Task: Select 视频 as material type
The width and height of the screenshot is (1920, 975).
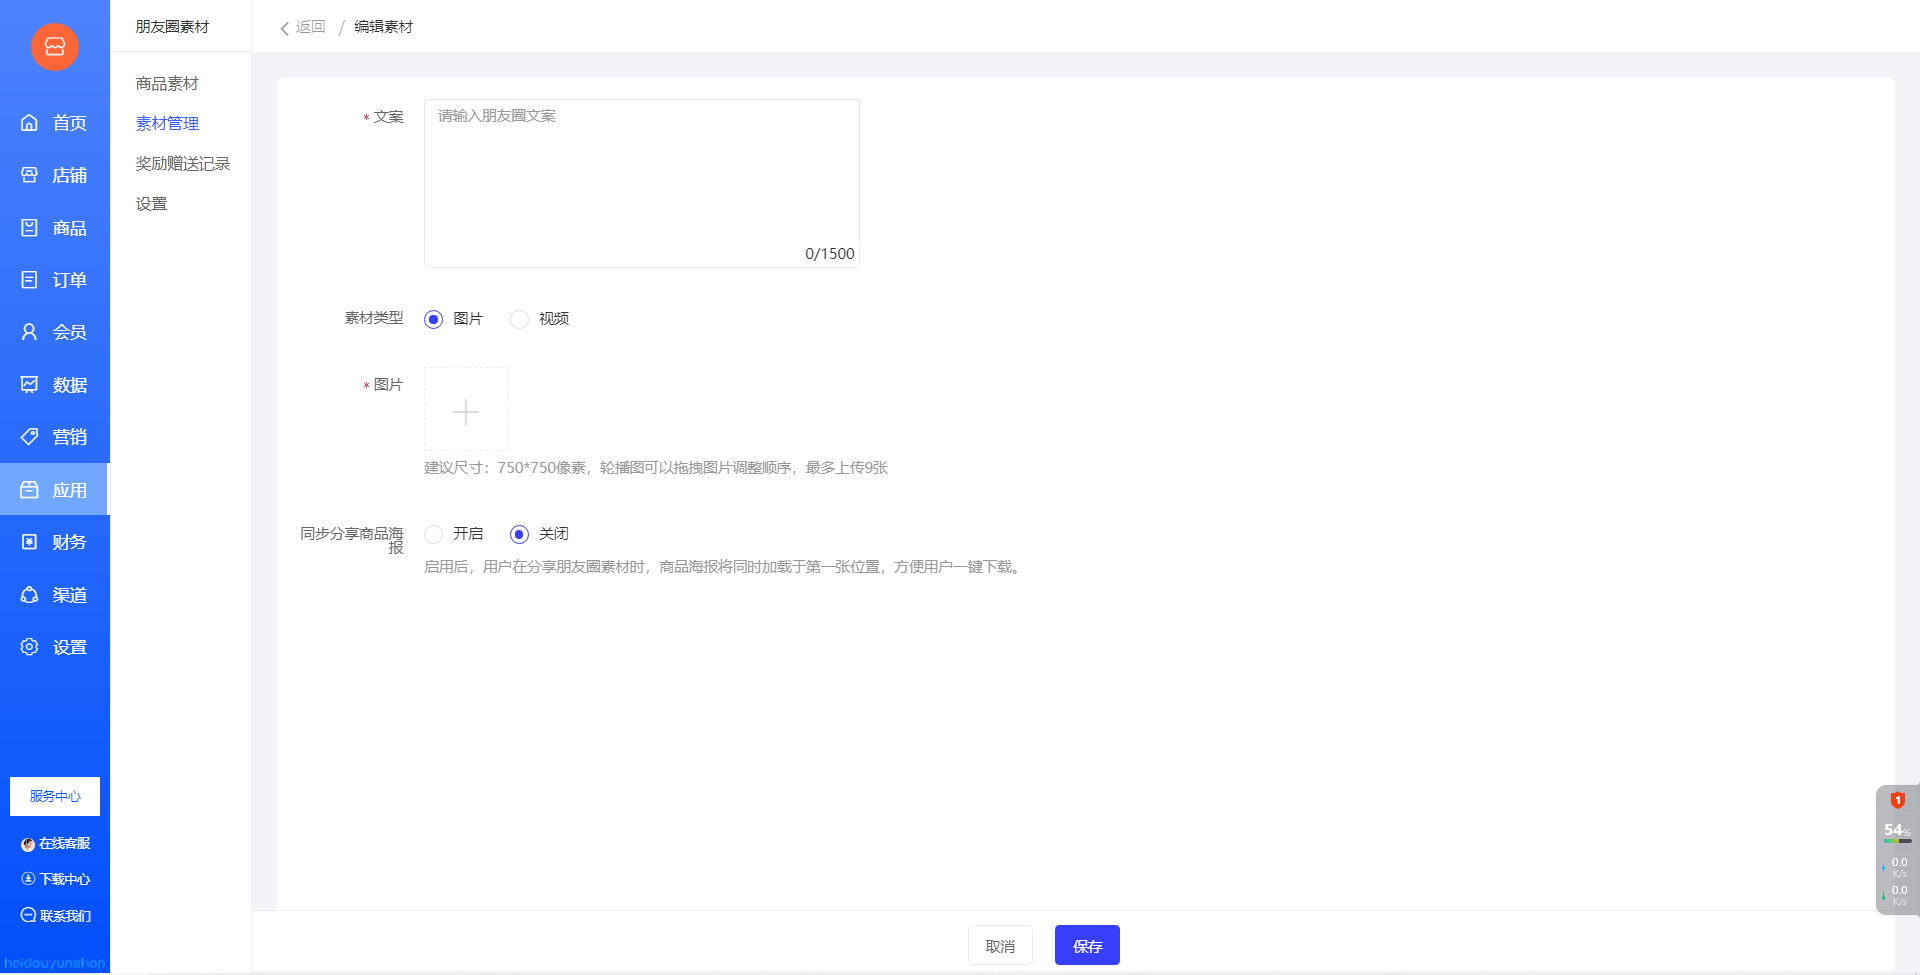Action: pyautogui.click(x=519, y=319)
